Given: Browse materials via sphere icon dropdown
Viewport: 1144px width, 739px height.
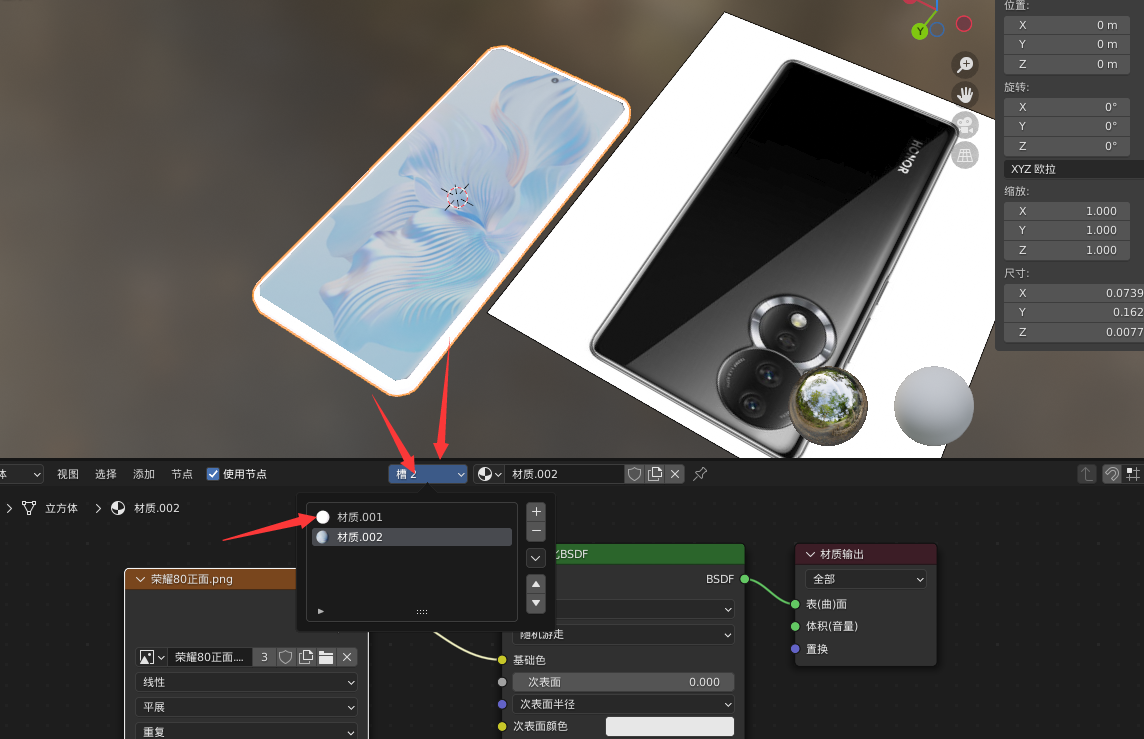Looking at the screenshot, I should [489, 474].
